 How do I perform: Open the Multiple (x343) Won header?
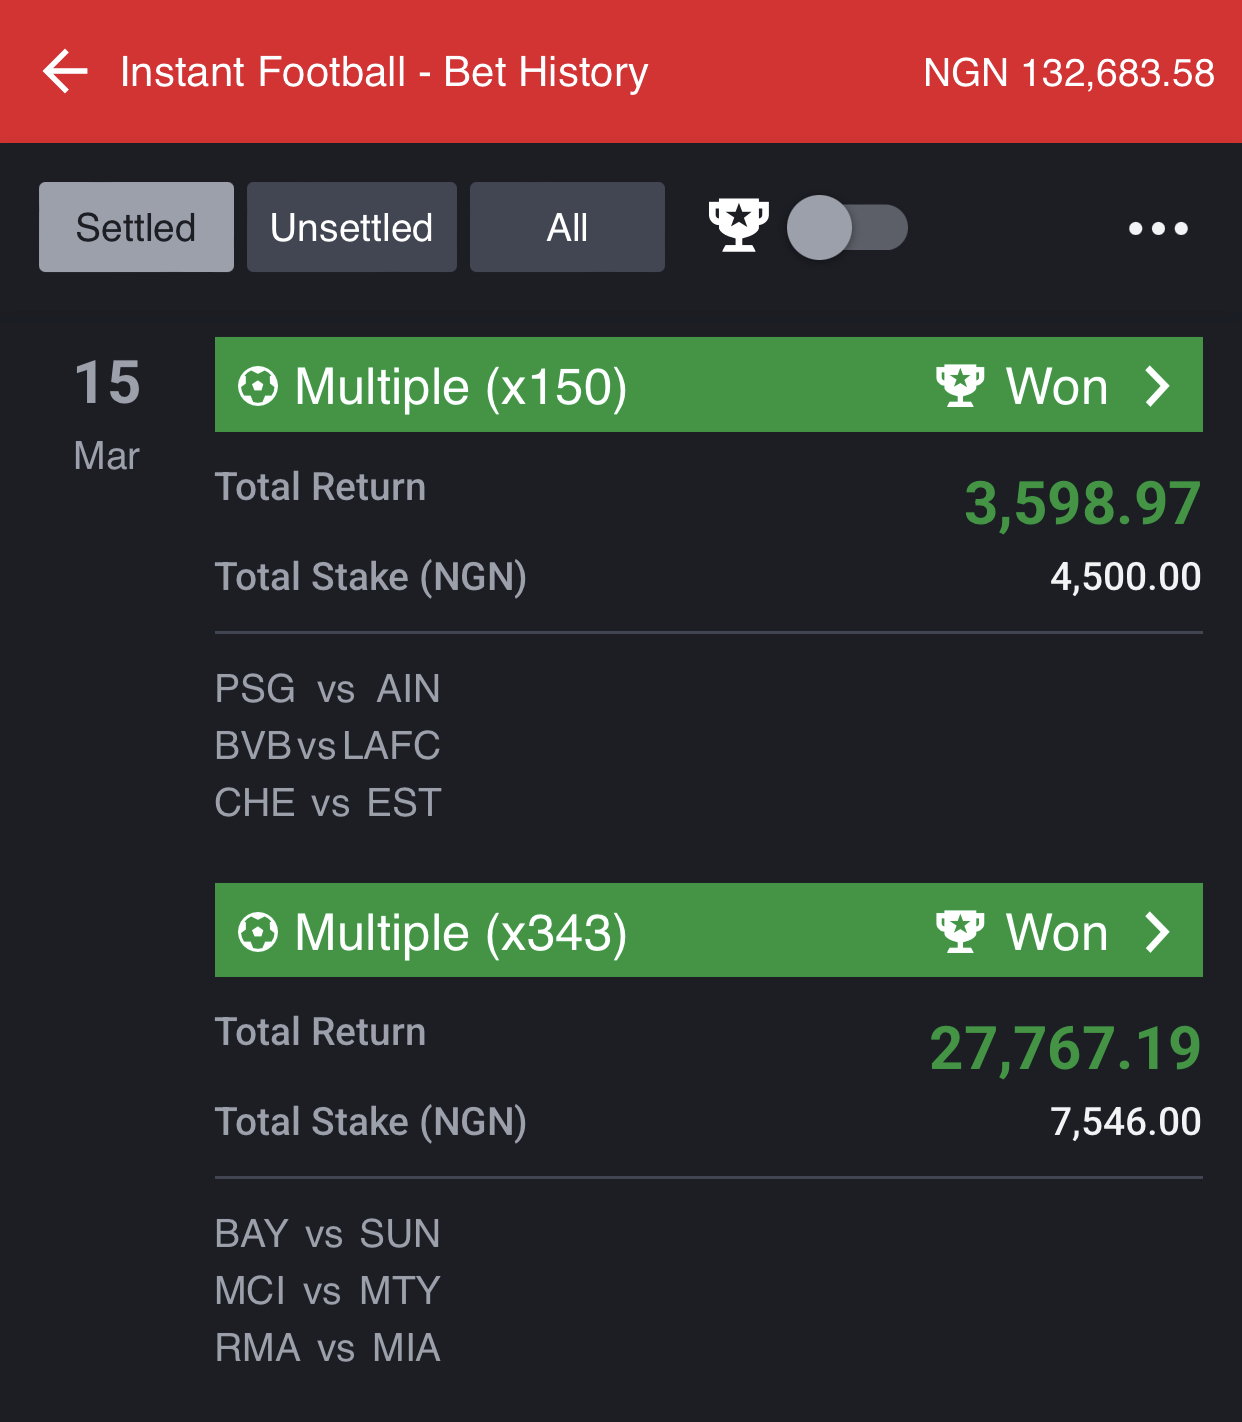pos(708,930)
